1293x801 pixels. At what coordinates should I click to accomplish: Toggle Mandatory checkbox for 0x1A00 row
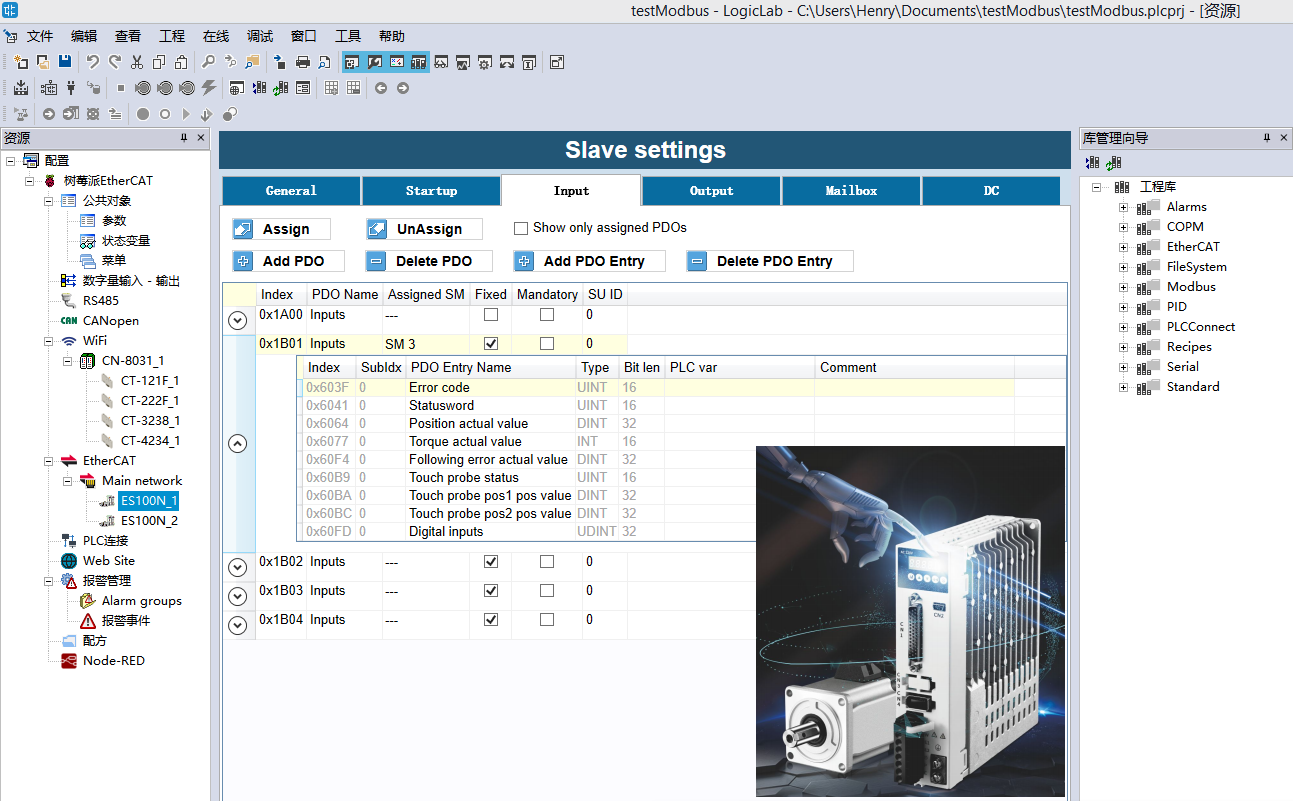pos(547,315)
